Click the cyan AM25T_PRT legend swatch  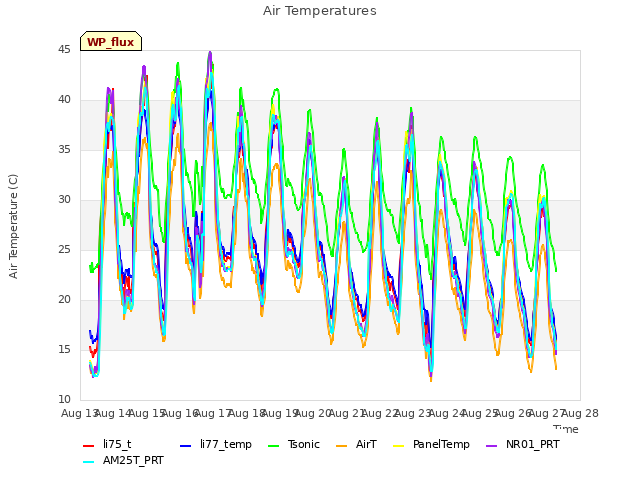[x=89, y=462]
